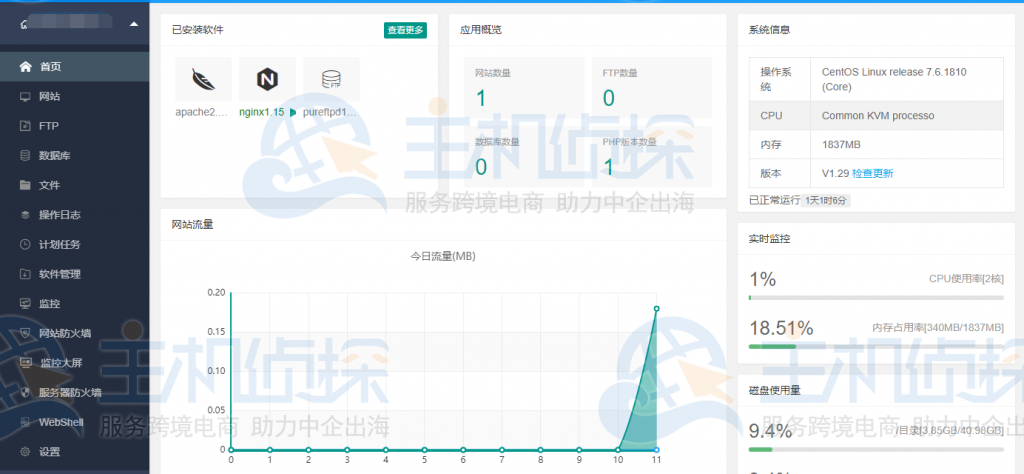Screen dimensions: 1024x474
Task: Click the chart data point at hour 10
Action: click(618, 449)
